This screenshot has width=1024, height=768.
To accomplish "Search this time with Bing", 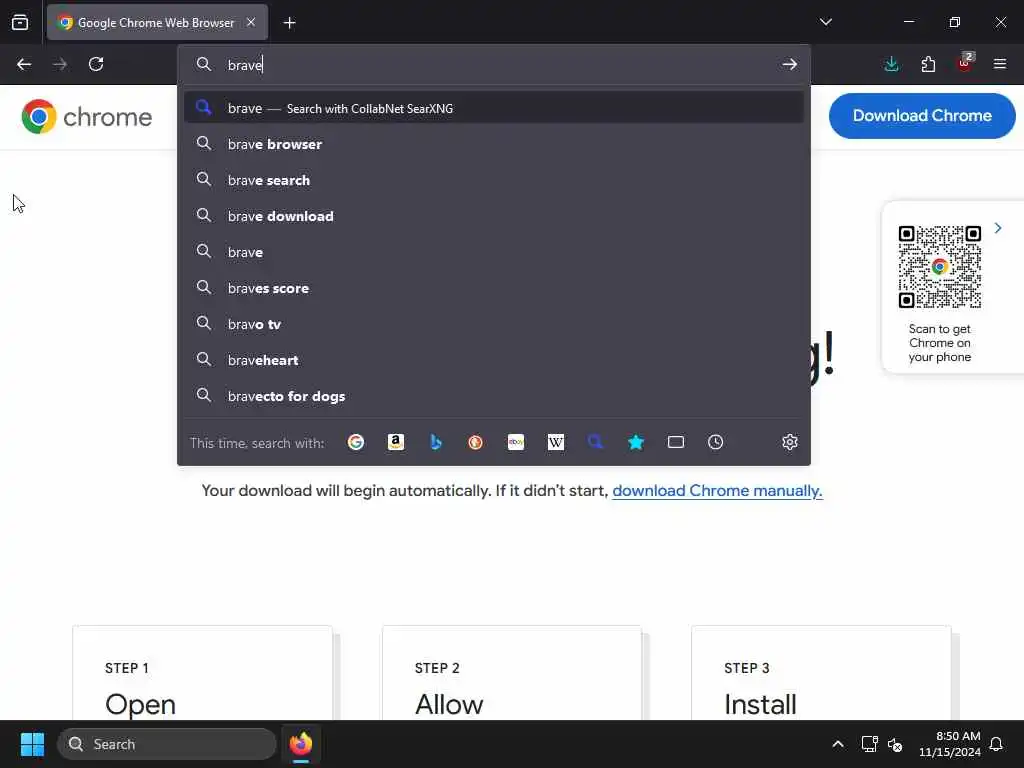I will [436, 442].
